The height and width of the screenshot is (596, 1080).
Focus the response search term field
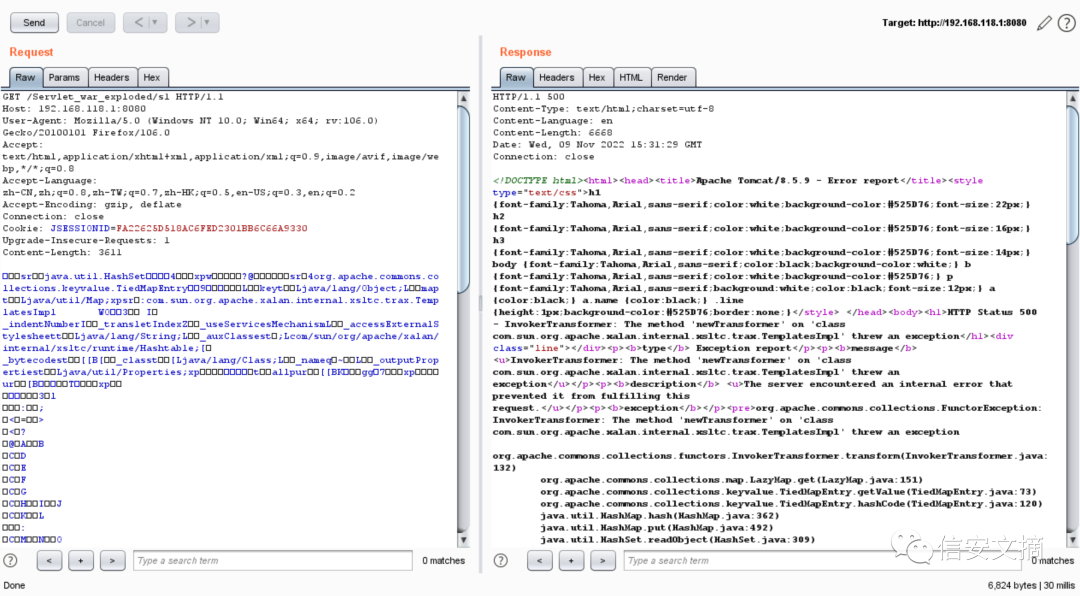(823, 561)
